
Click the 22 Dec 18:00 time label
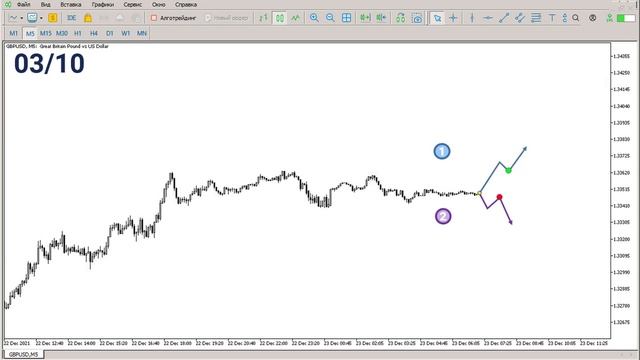click(178, 343)
